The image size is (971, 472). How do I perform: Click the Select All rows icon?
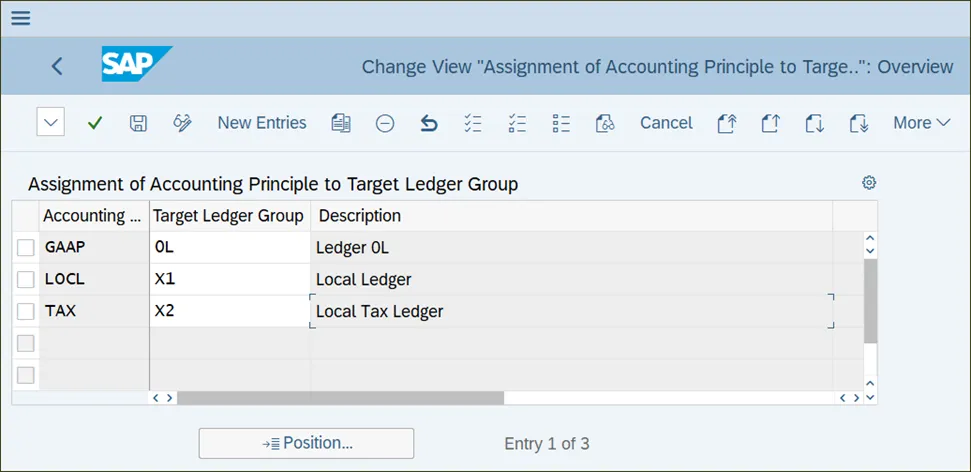pos(473,123)
